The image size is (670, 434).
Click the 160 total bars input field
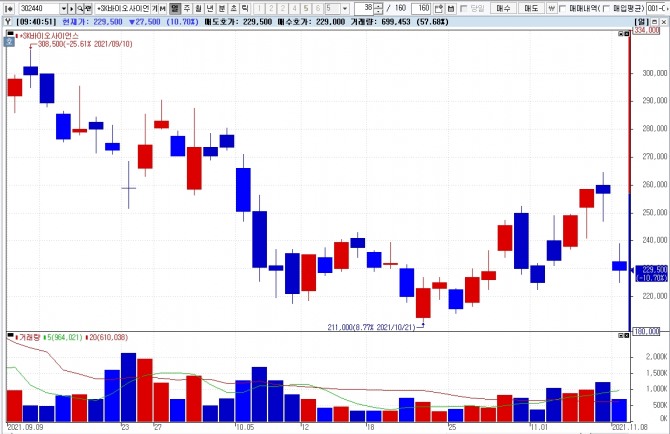421,9
